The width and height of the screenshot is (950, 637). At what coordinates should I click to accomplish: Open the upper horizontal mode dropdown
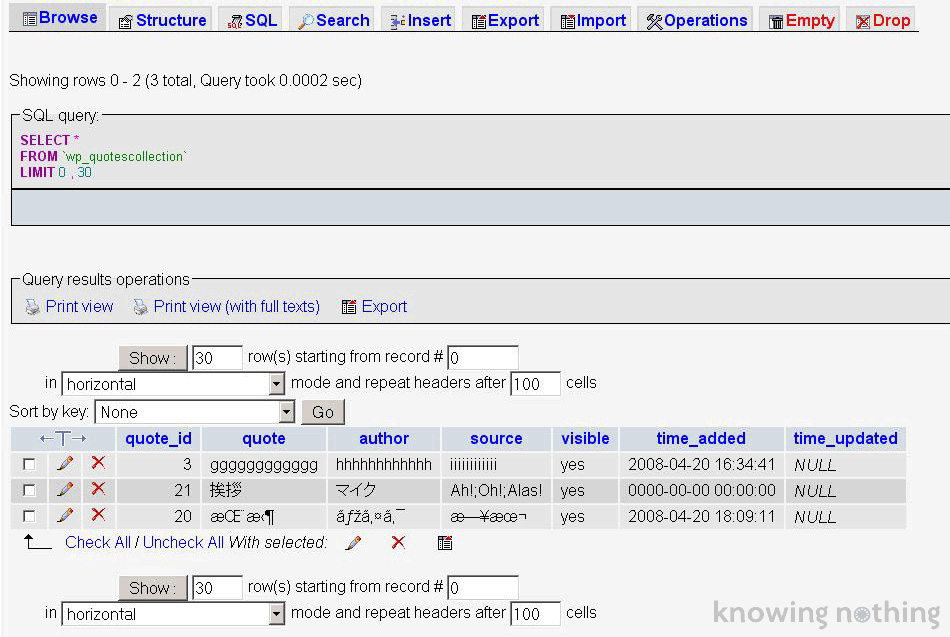coord(173,384)
